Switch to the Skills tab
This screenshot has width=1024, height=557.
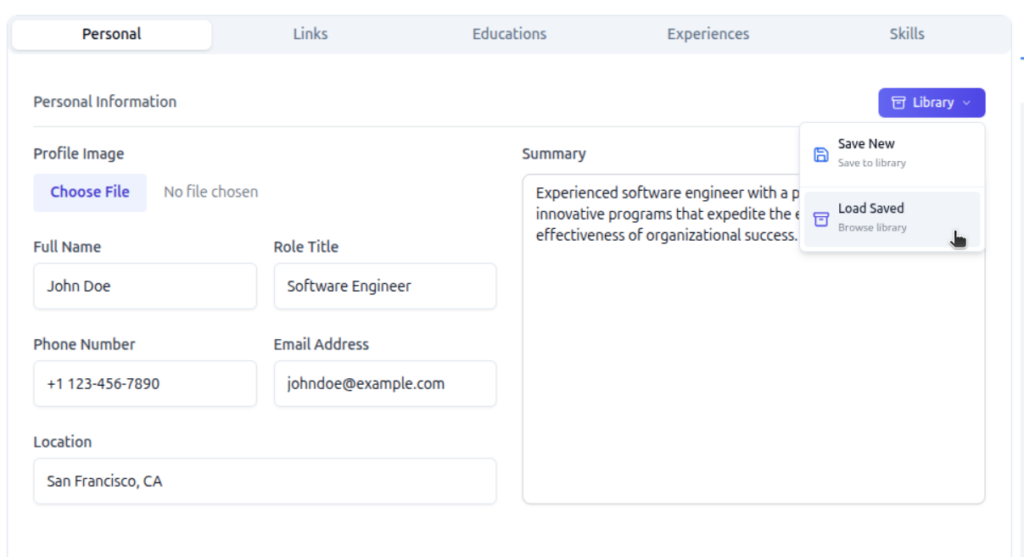(906, 34)
